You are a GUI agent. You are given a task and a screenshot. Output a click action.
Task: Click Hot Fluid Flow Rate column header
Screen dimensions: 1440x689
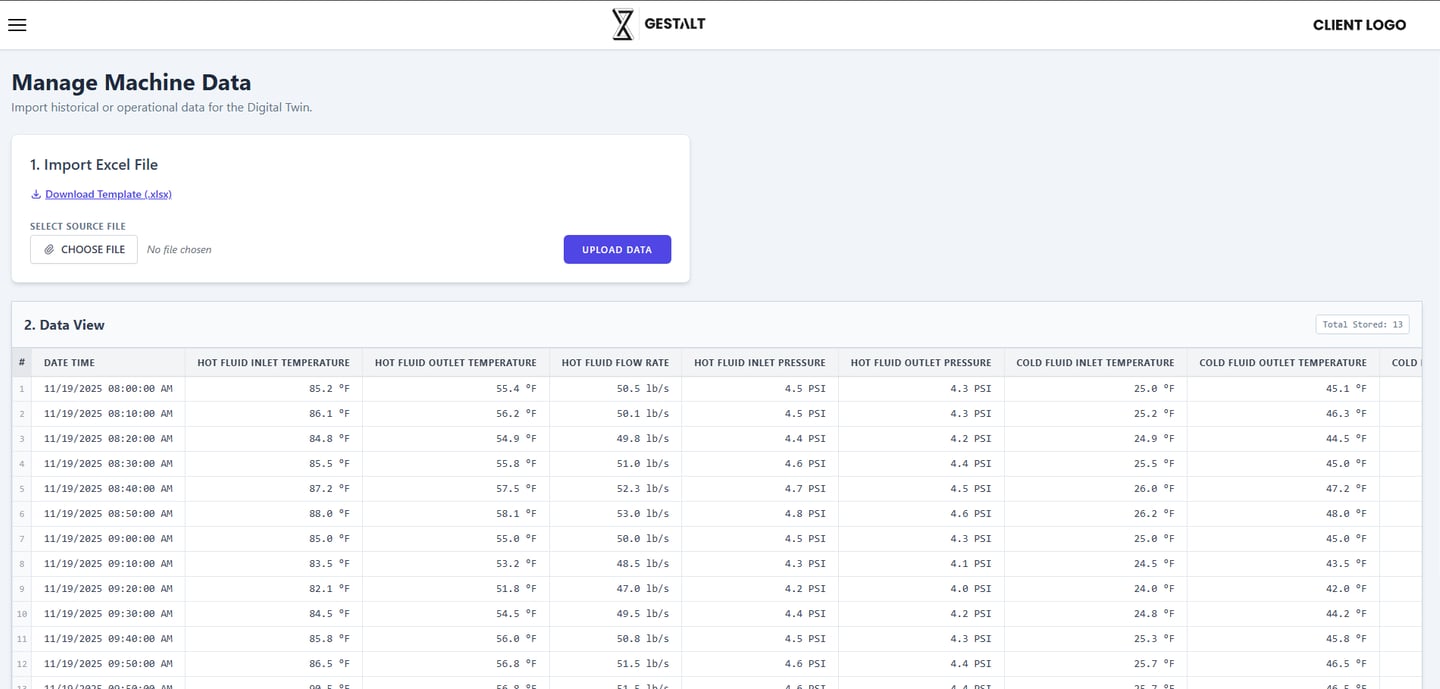coord(615,362)
